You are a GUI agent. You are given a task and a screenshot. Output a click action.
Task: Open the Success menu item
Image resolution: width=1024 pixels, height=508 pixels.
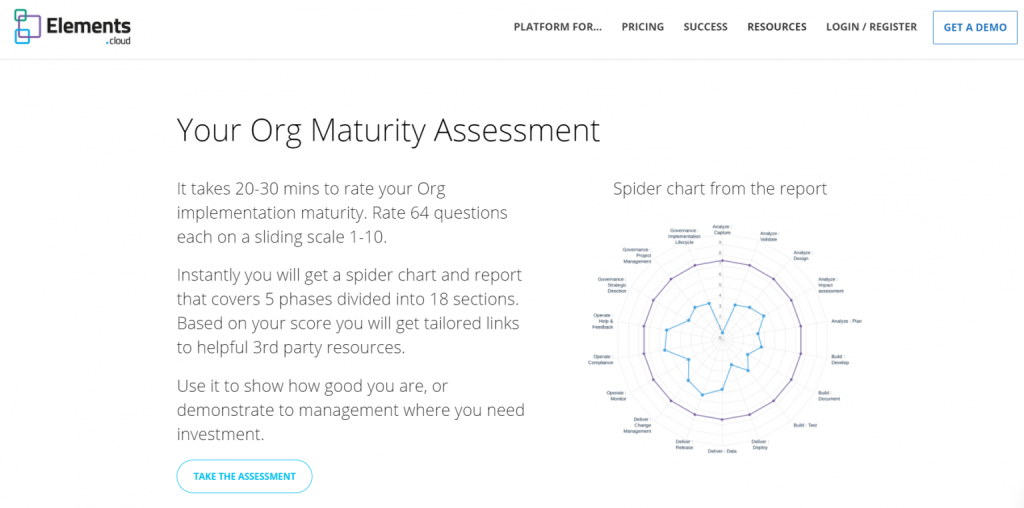[x=705, y=27]
